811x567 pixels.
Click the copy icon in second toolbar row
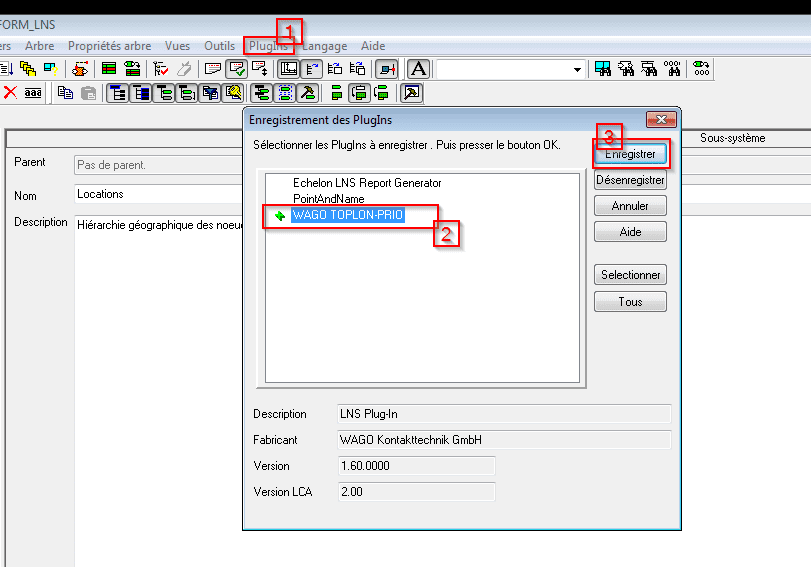click(x=66, y=93)
